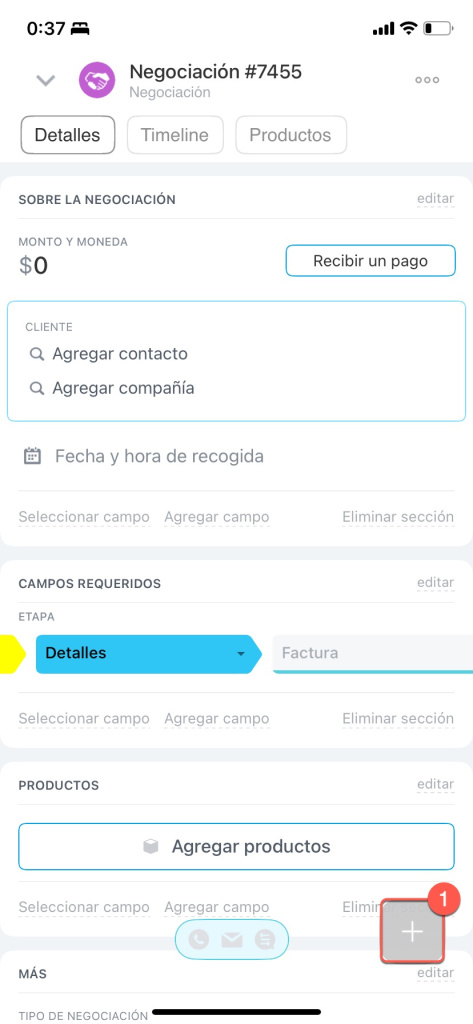The width and height of the screenshot is (473, 1024).
Task: Edit the Sobre la negociación section
Action: click(435, 199)
